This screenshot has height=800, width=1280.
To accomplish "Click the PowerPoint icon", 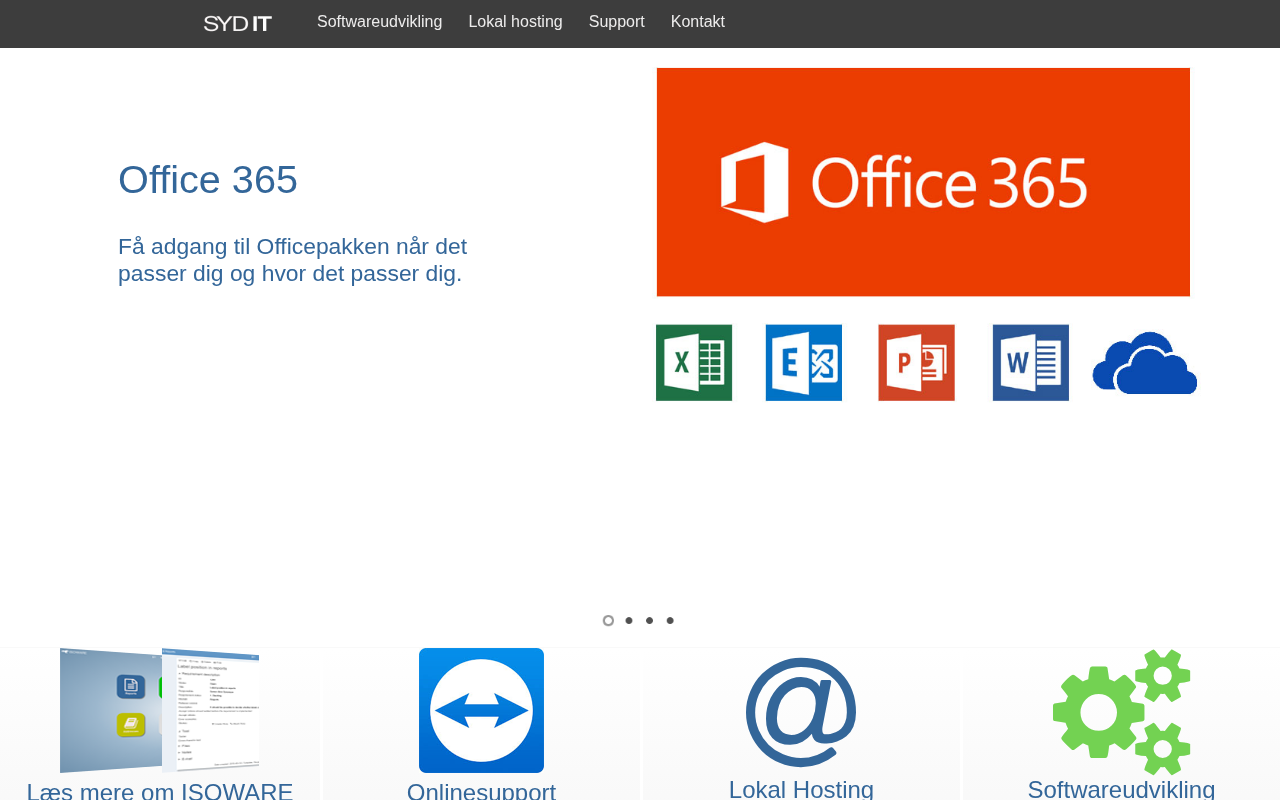I will tap(917, 363).
